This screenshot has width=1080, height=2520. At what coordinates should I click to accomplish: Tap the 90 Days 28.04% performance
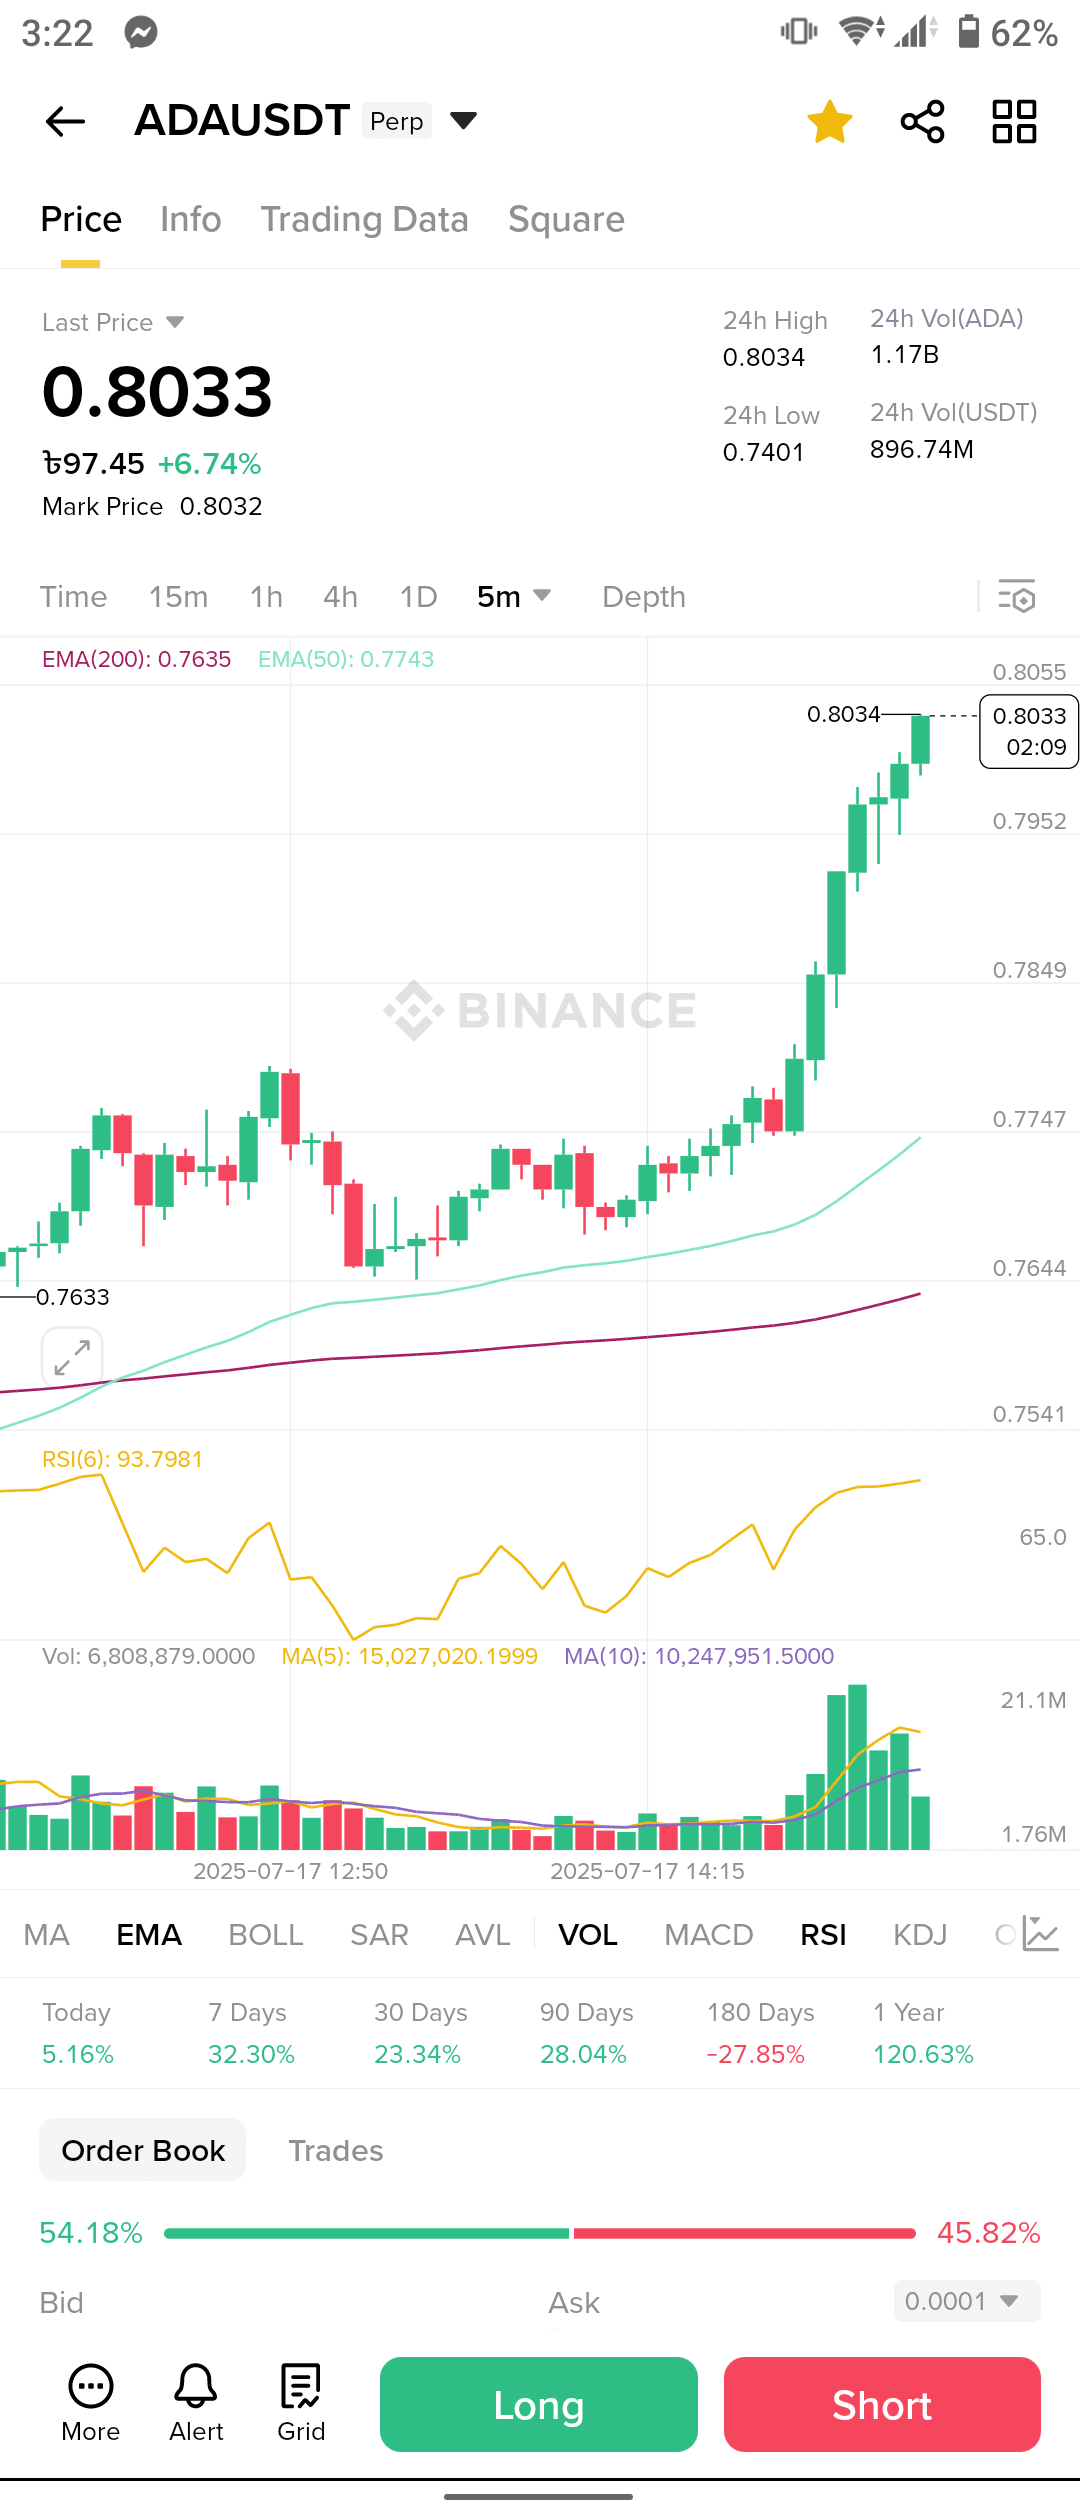point(587,2033)
